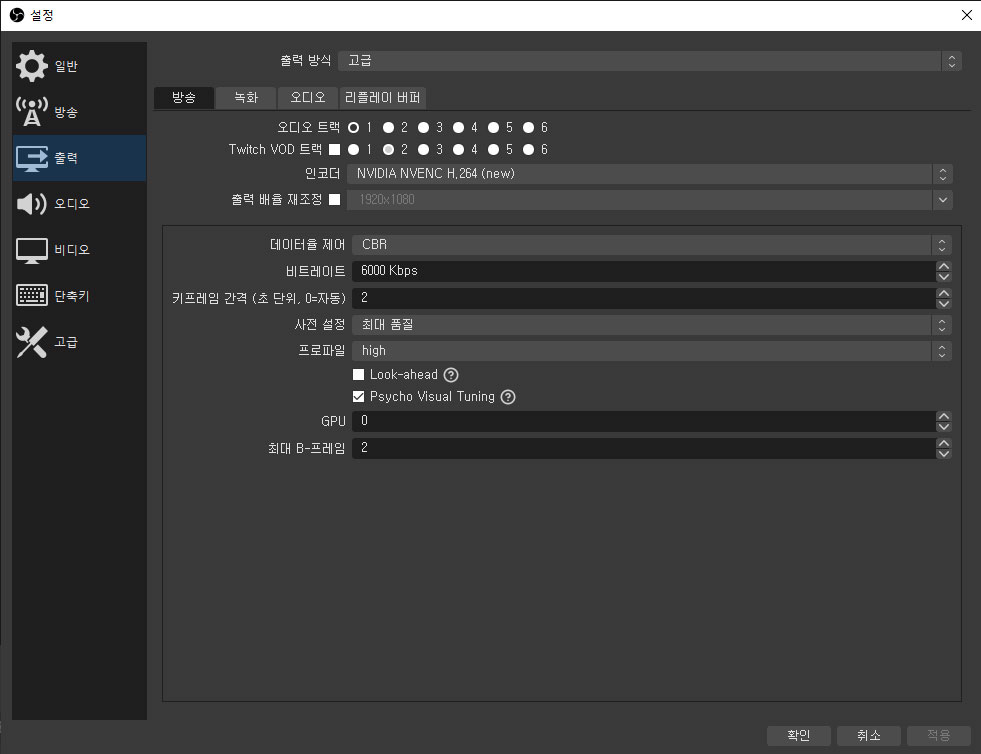981x754 pixels.
Task: Uncheck Psycho Visual Tuning checkbox
Action: [358, 397]
